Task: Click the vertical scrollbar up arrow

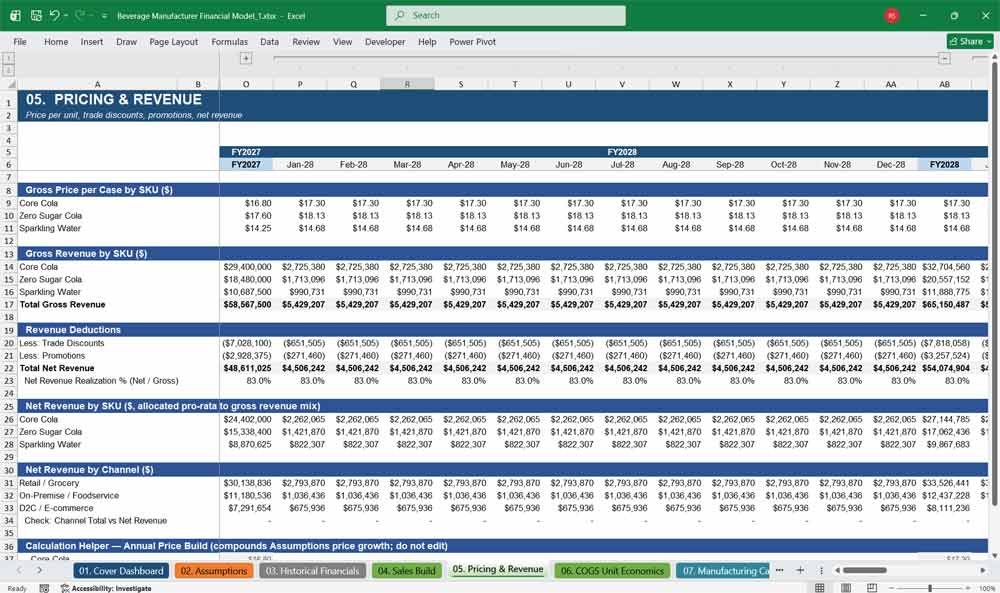Action: (x=994, y=57)
